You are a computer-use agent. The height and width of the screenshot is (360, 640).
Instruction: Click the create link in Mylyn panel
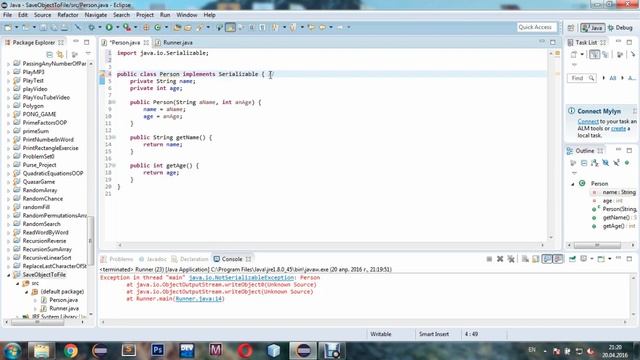point(618,129)
